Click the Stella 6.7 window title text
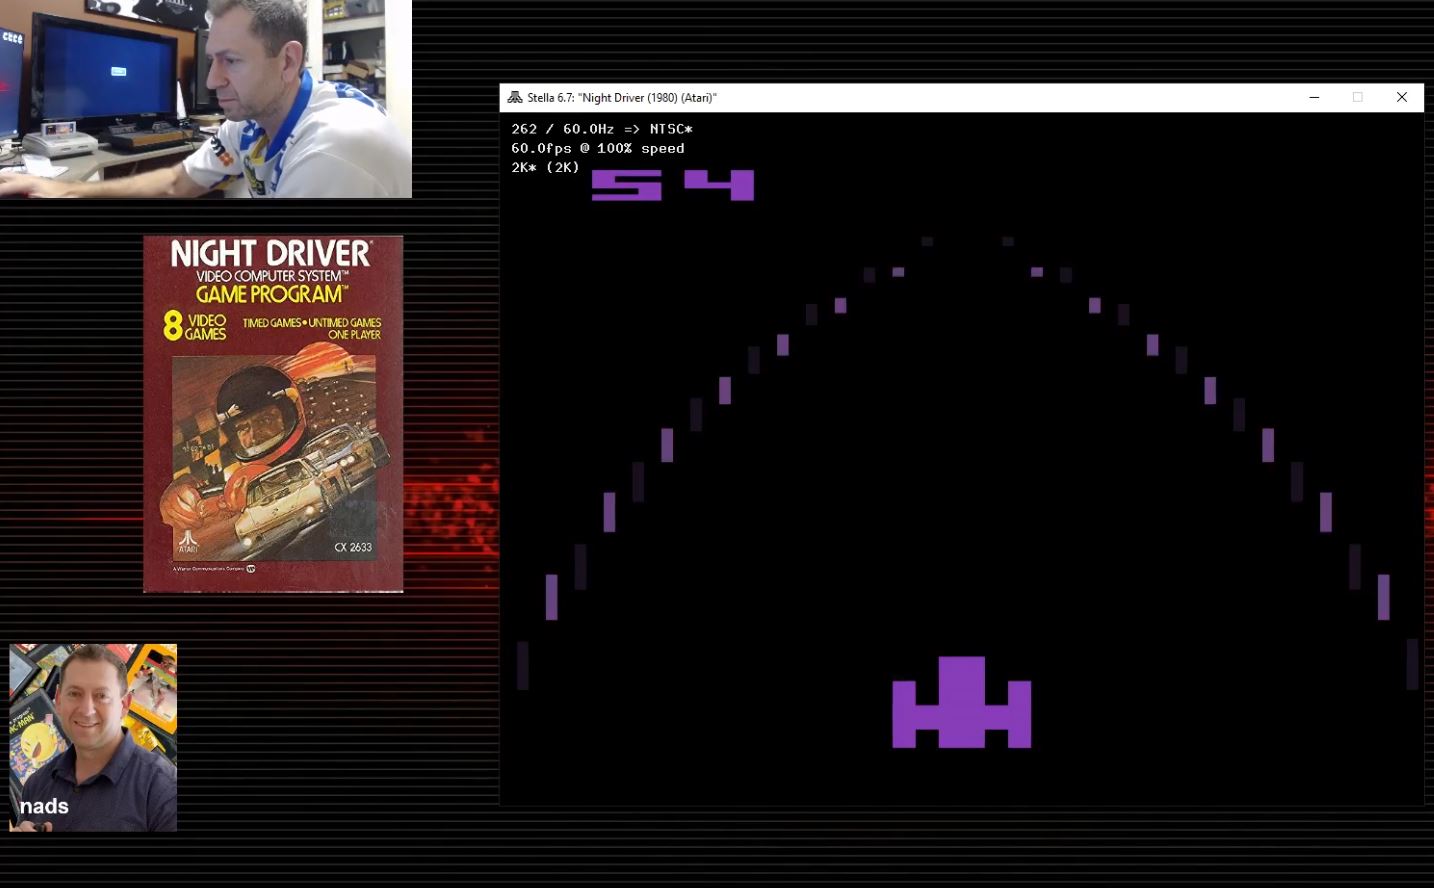 [622, 98]
